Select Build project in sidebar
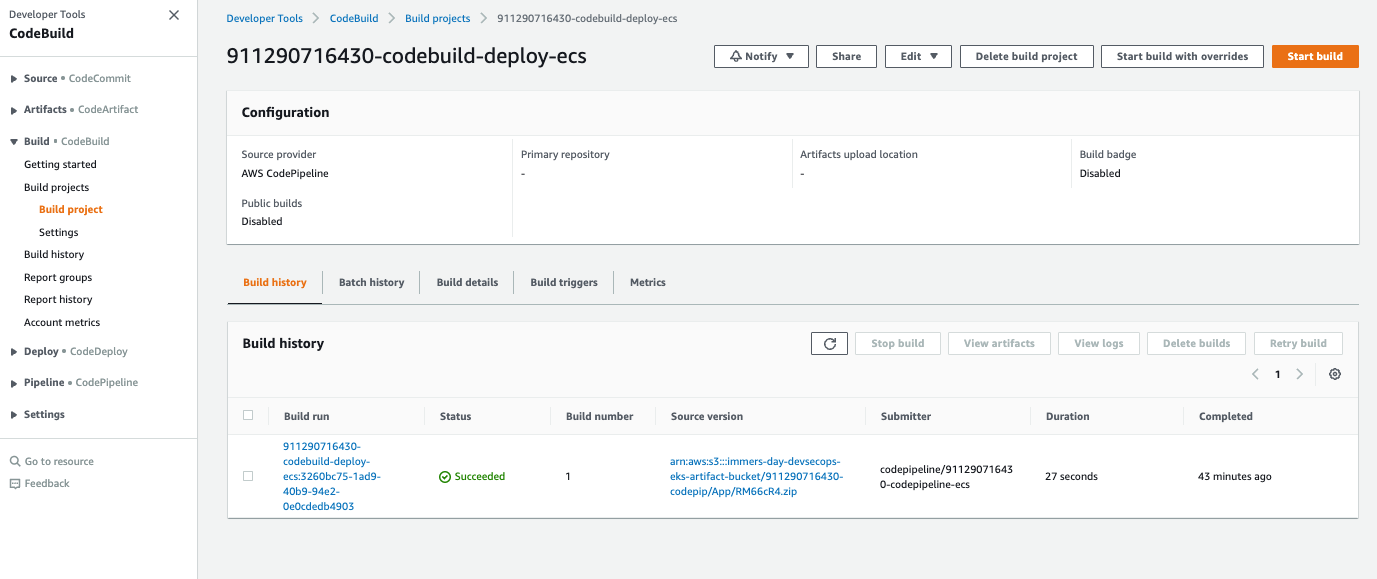The image size is (1377, 579). pyautogui.click(x=71, y=209)
